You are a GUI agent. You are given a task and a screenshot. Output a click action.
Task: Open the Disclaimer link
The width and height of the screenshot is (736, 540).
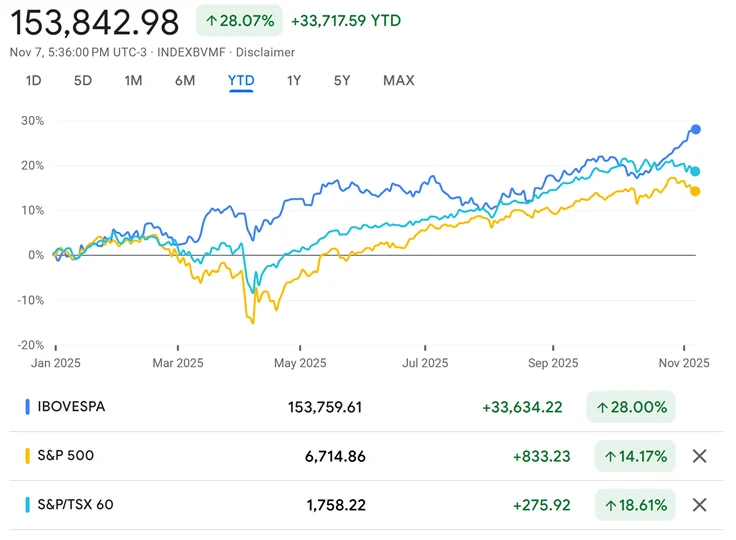tap(267, 52)
